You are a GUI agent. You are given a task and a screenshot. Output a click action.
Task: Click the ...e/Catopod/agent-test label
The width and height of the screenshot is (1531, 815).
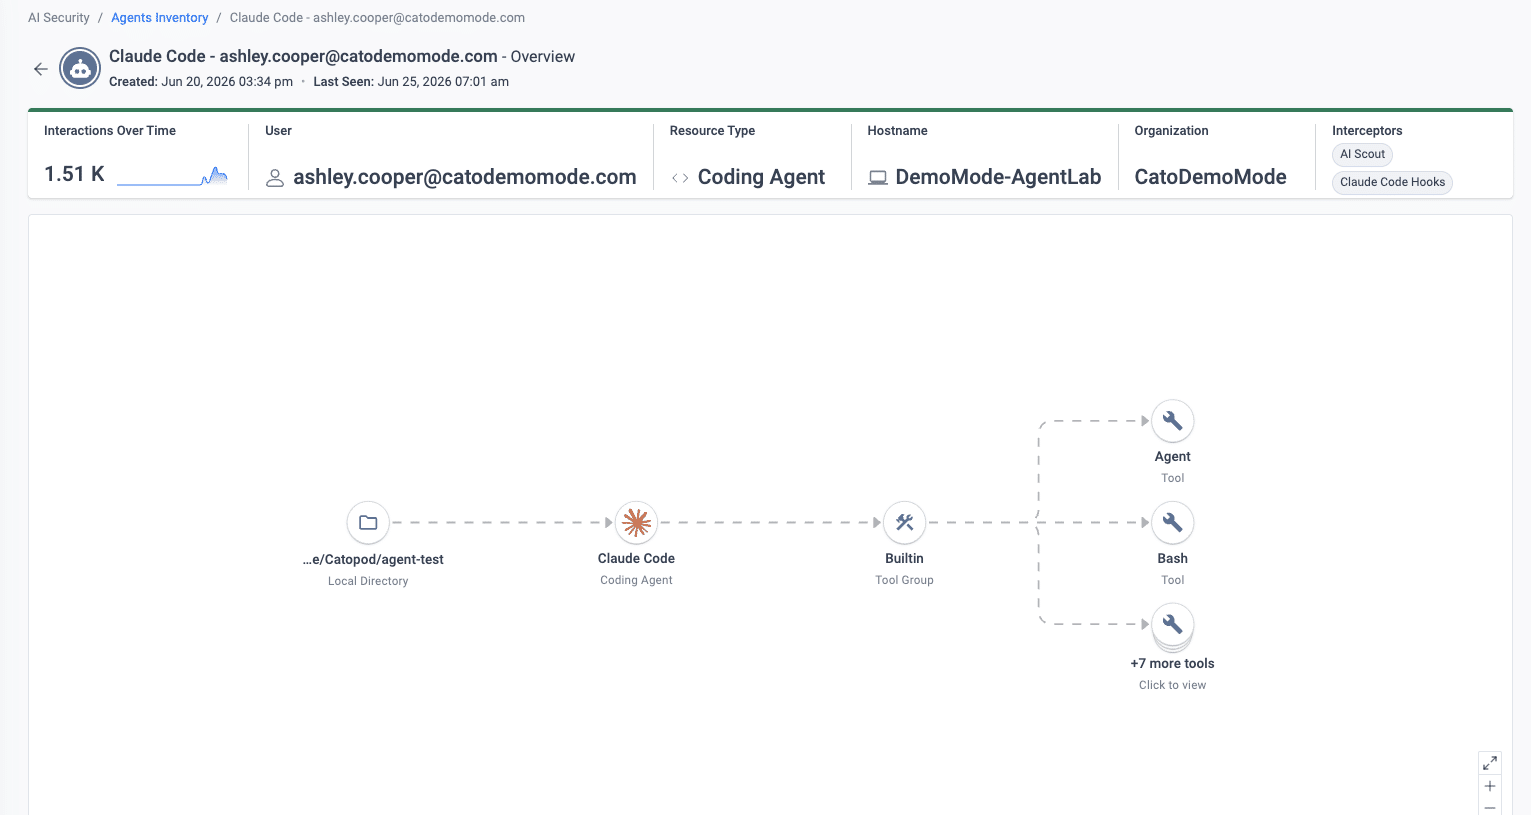tap(373, 560)
